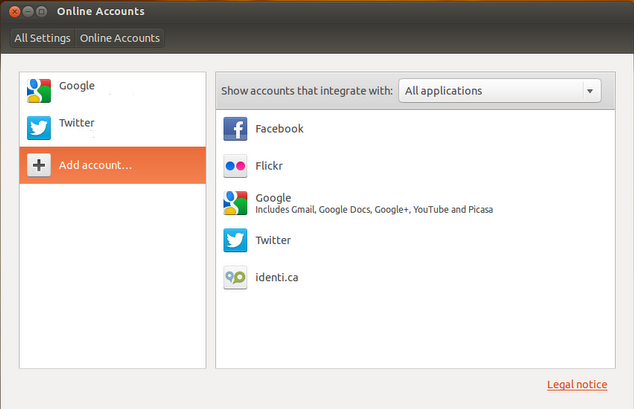Click the Includes Gmail, Google Docs description text
This screenshot has height=409, width=634.
point(374,210)
